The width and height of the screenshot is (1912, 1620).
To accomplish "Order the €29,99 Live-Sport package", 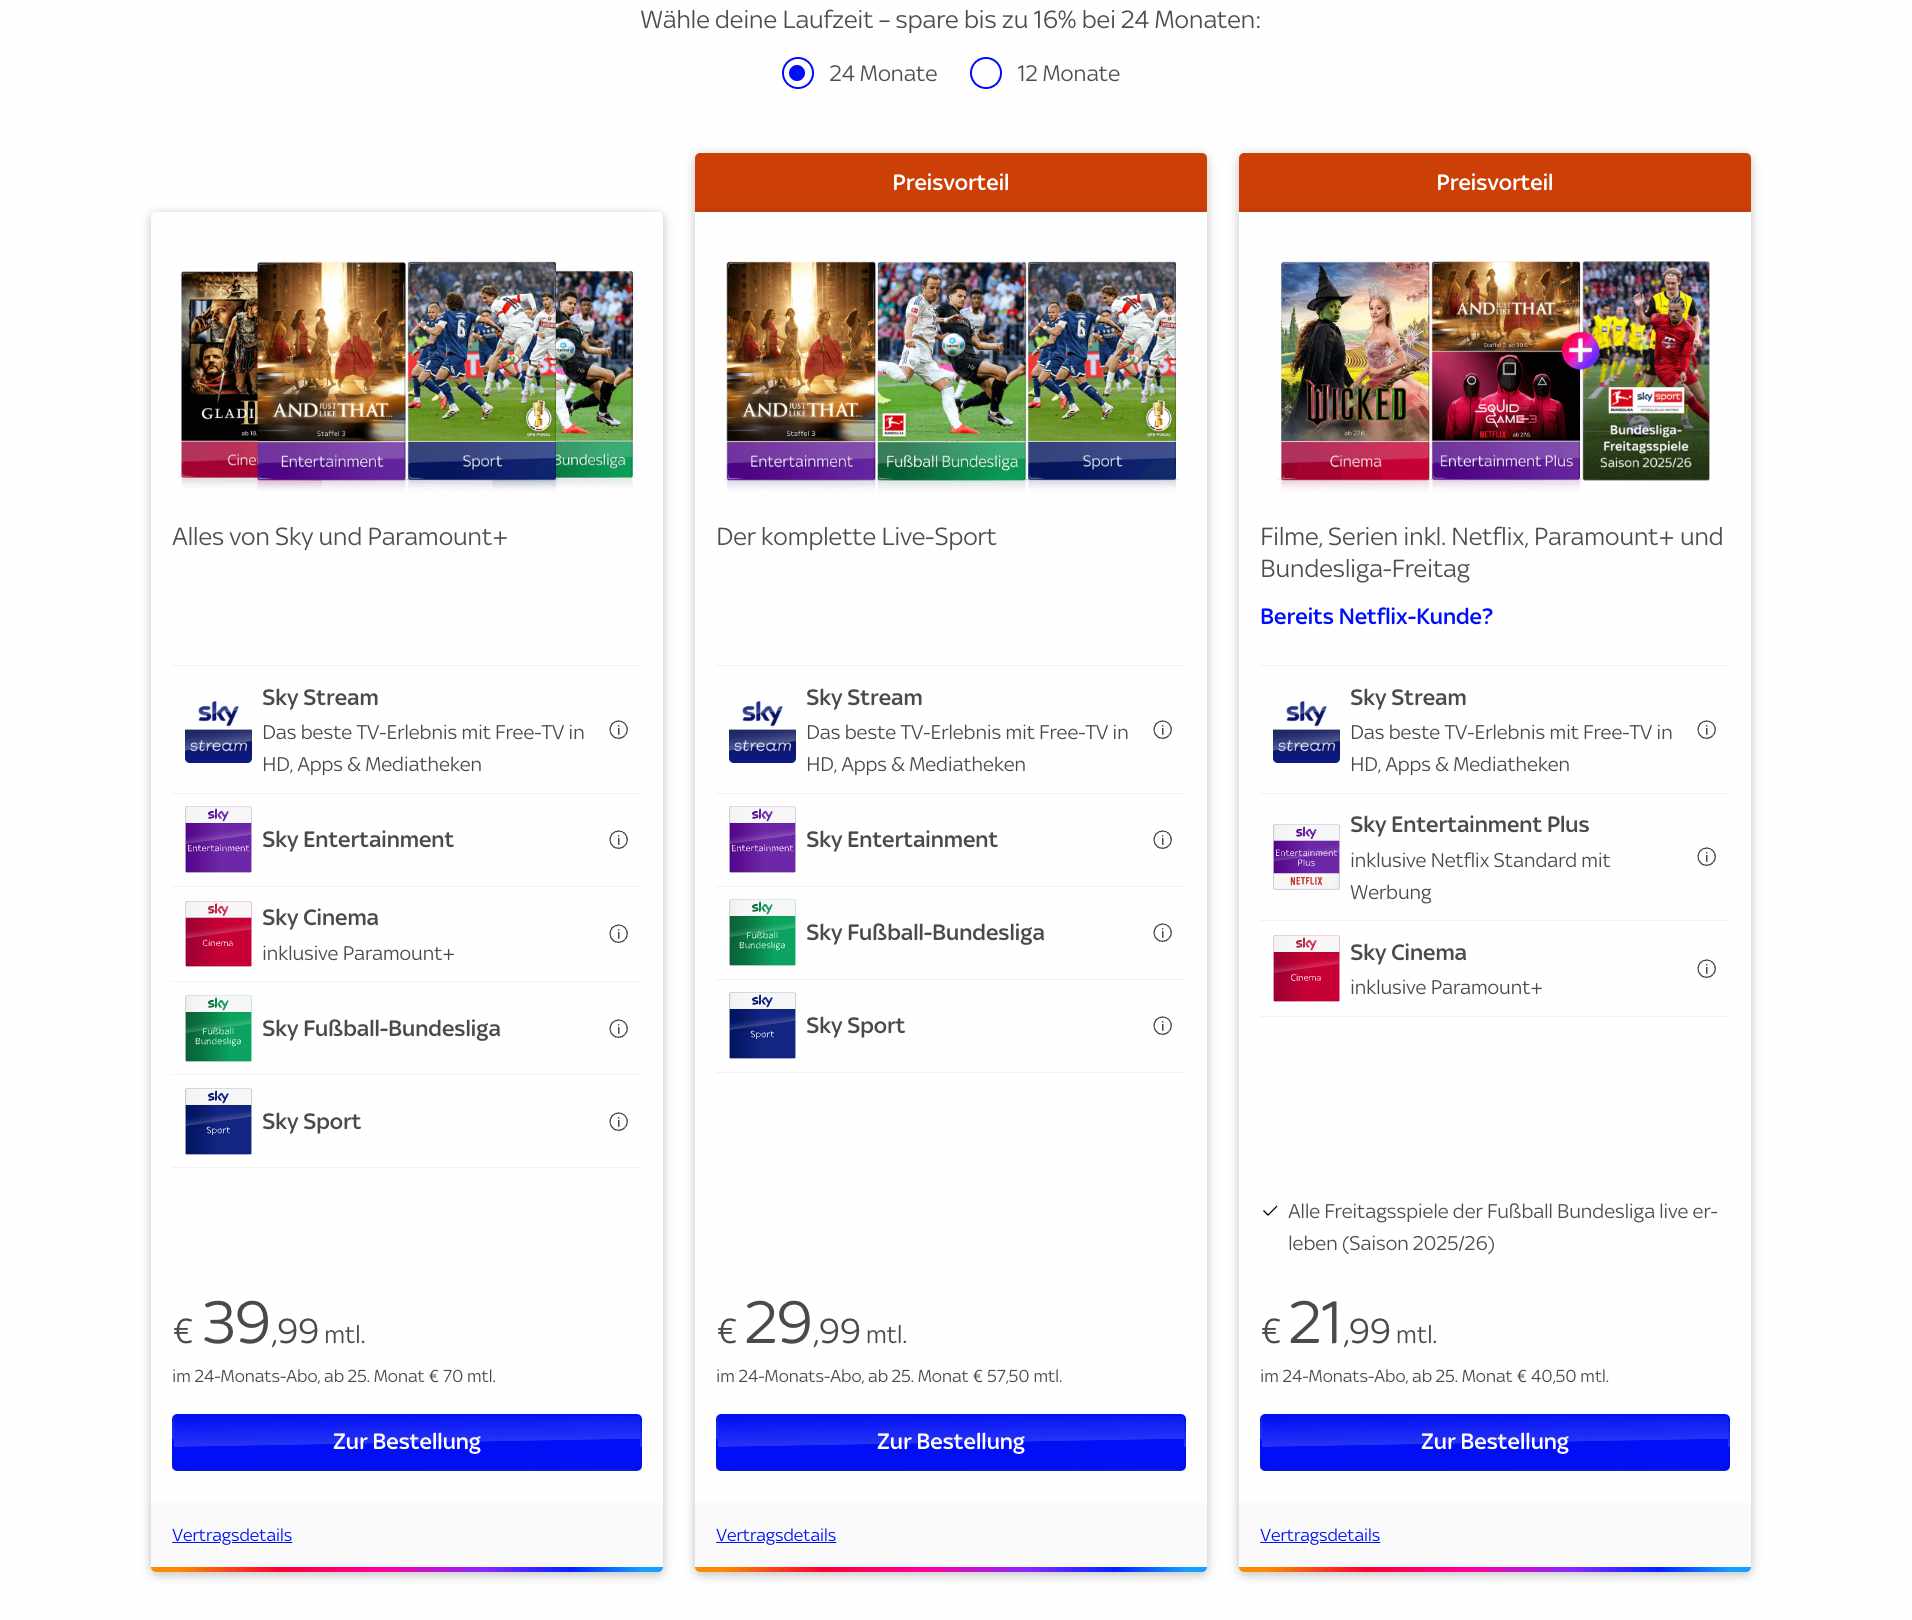I will point(950,1442).
